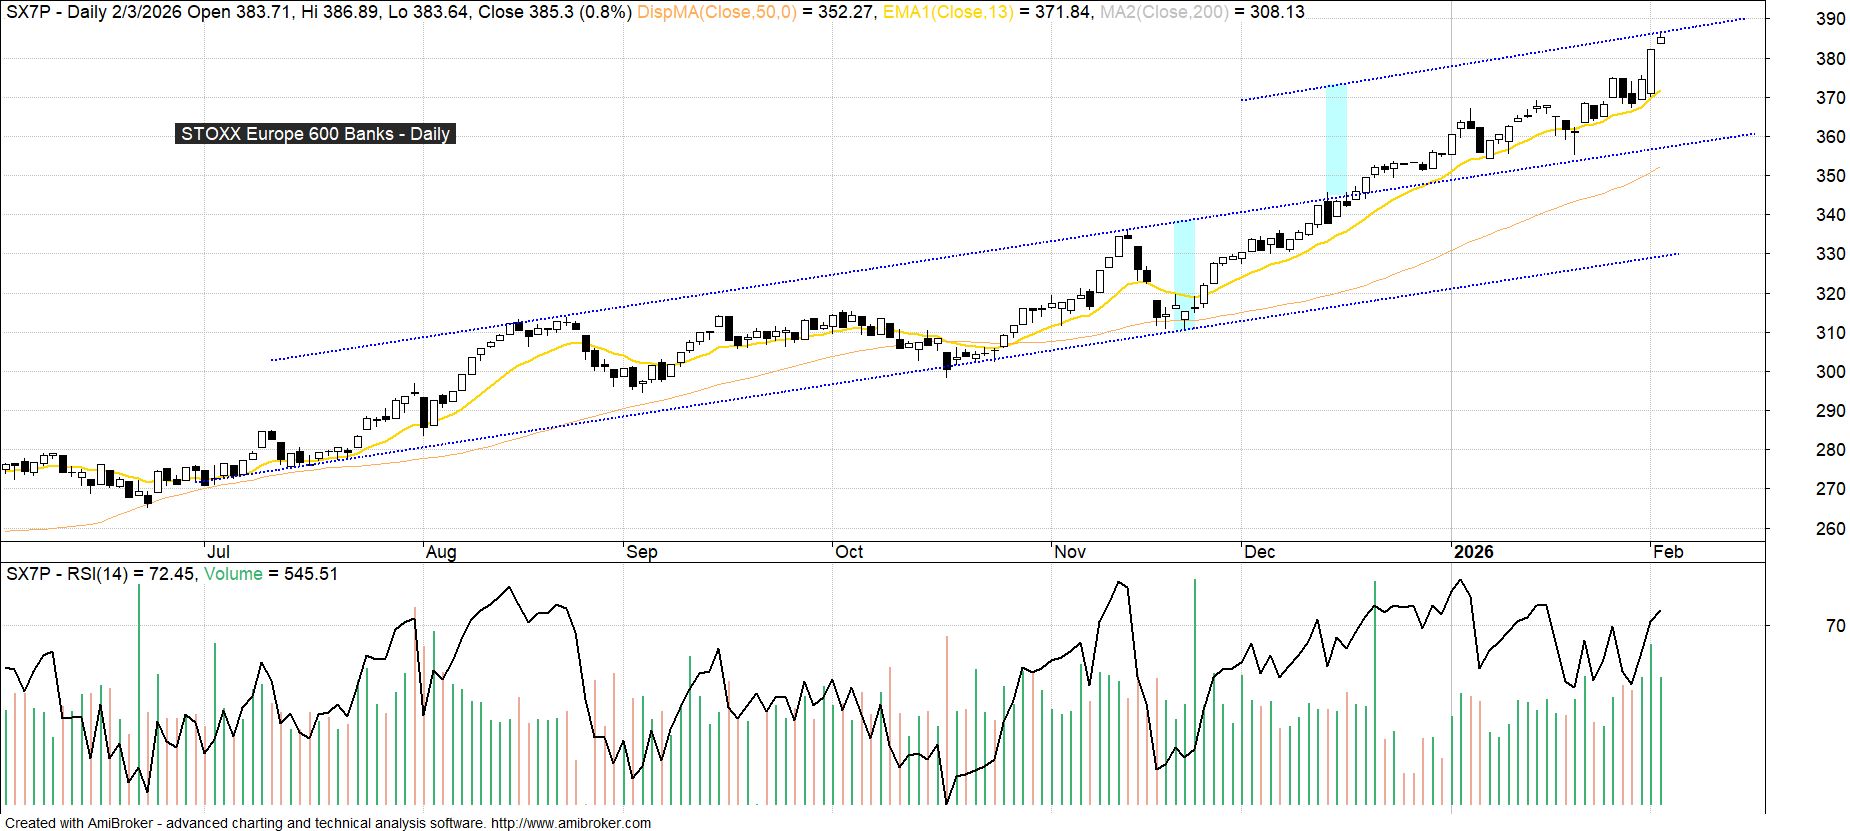This screenshot has width=1850, height=831.
Task: Select the 260 price level on axis
Action: click(x=1802, y=529)
